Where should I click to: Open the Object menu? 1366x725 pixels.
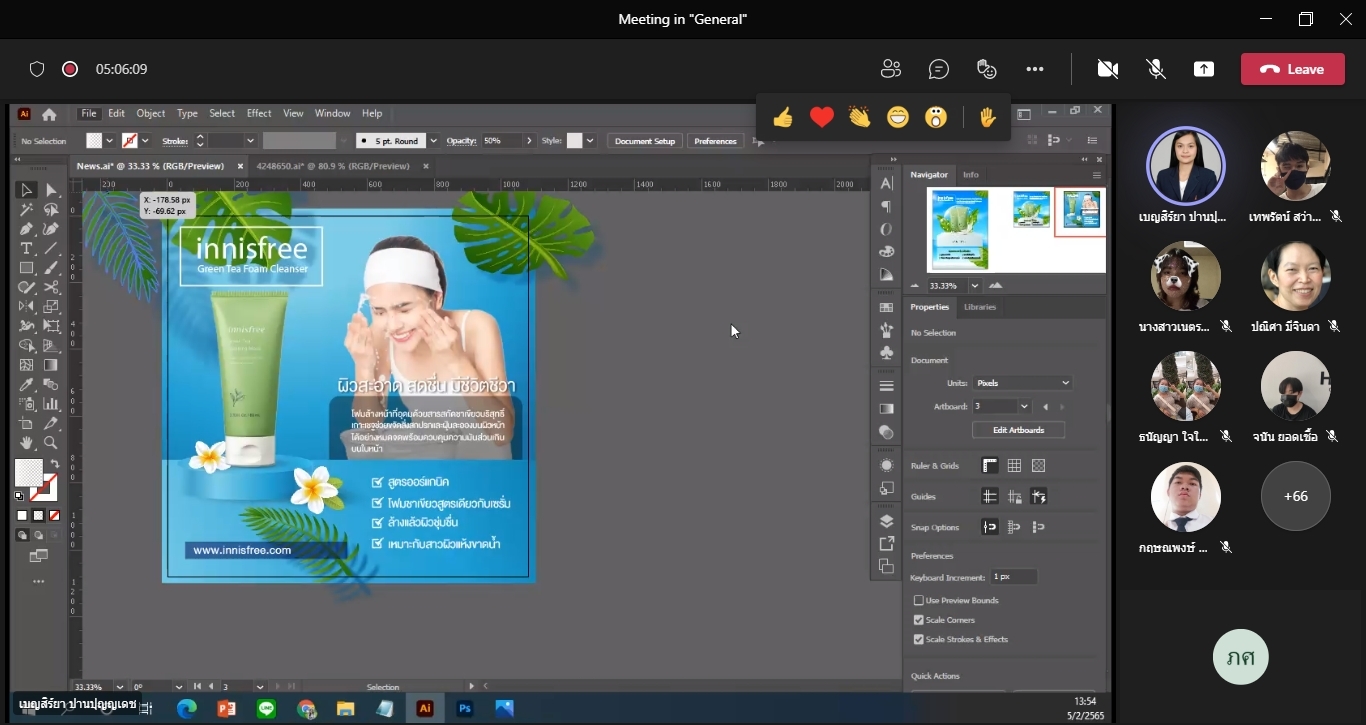pyautogui.click(x=151, y=114)
